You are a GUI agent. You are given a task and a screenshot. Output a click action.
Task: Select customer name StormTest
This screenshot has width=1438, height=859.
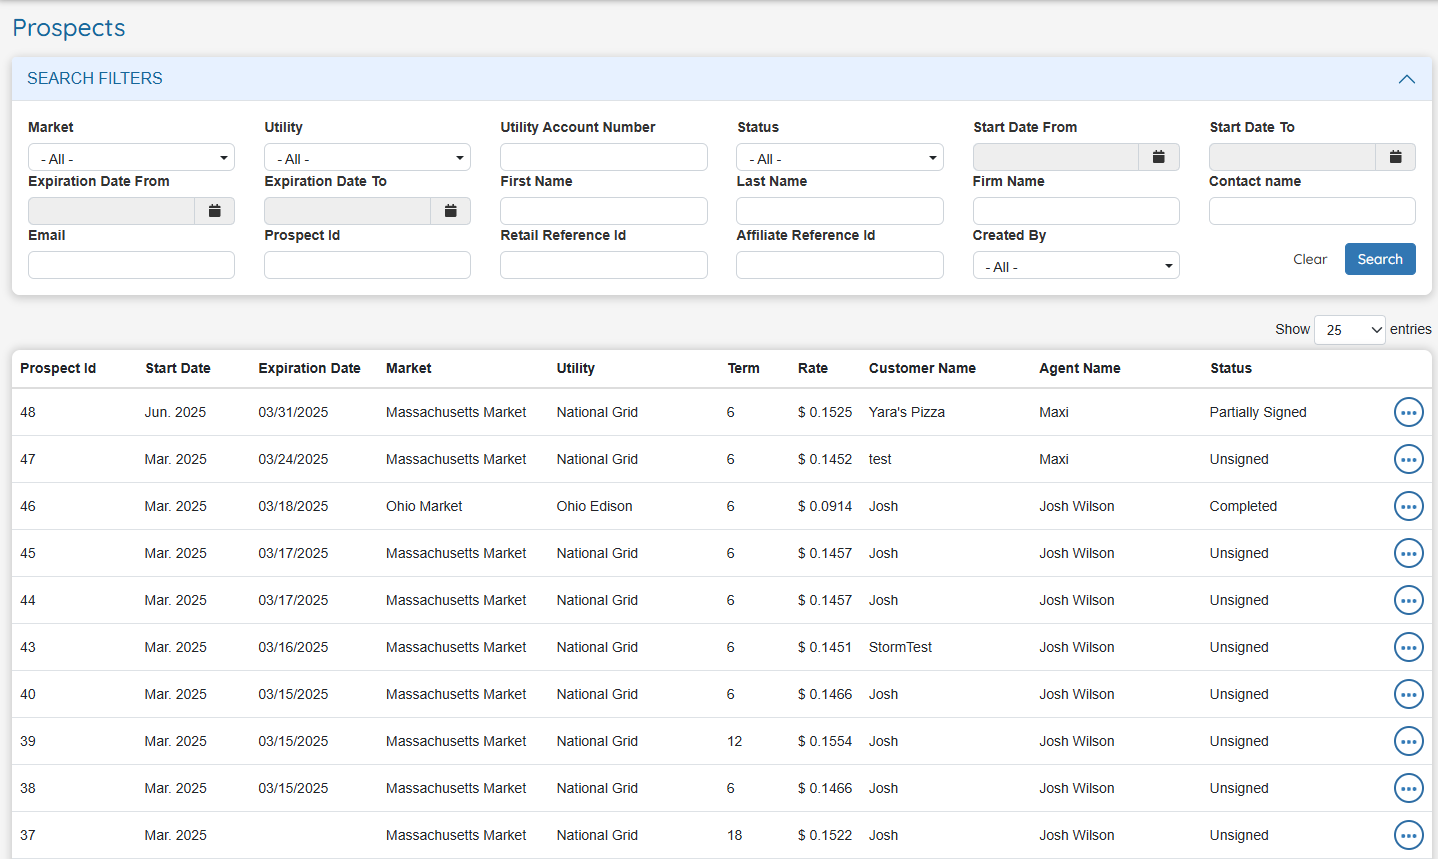(x=900, y=647)
